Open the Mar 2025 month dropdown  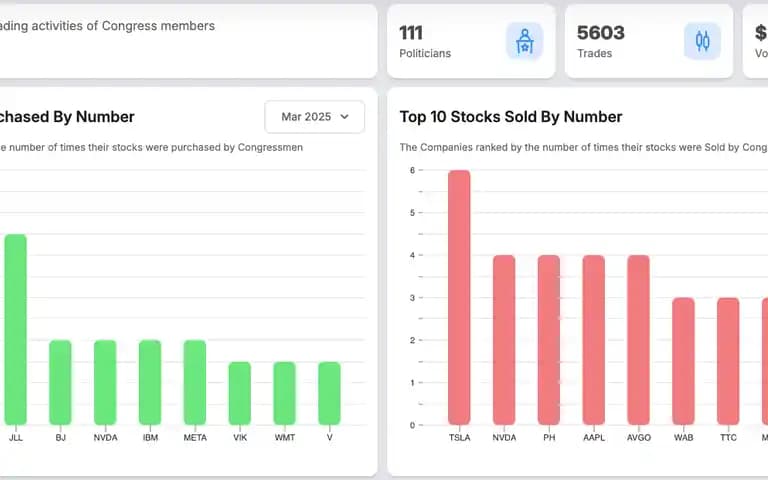[x=314, y=117]
